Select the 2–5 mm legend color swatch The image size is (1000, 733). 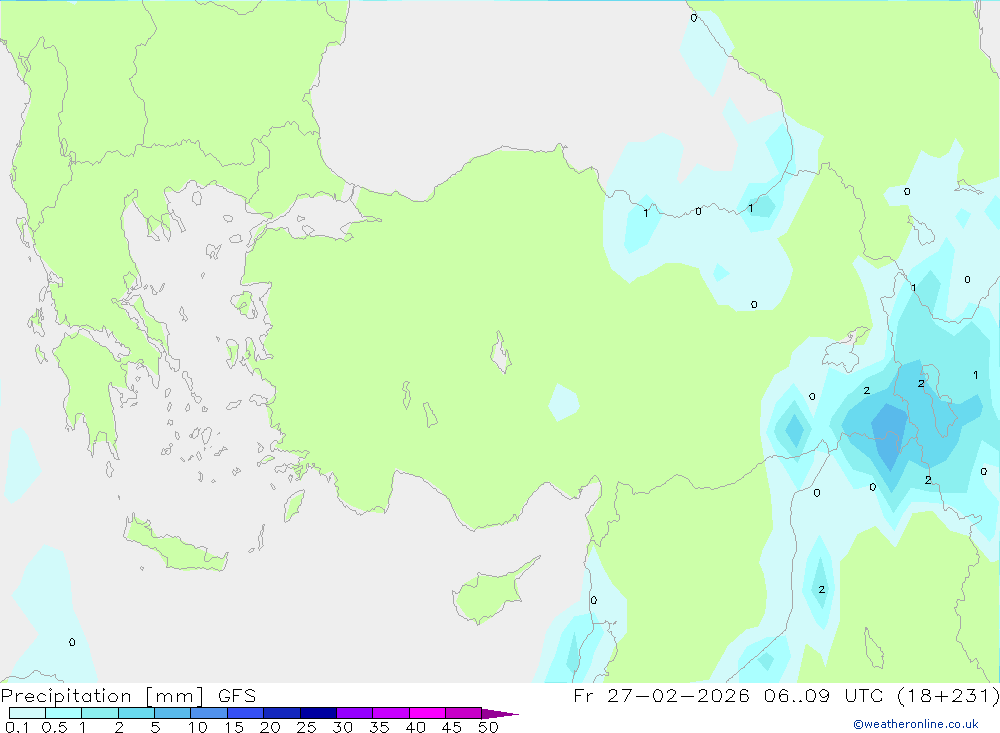(x=136, y=713)
